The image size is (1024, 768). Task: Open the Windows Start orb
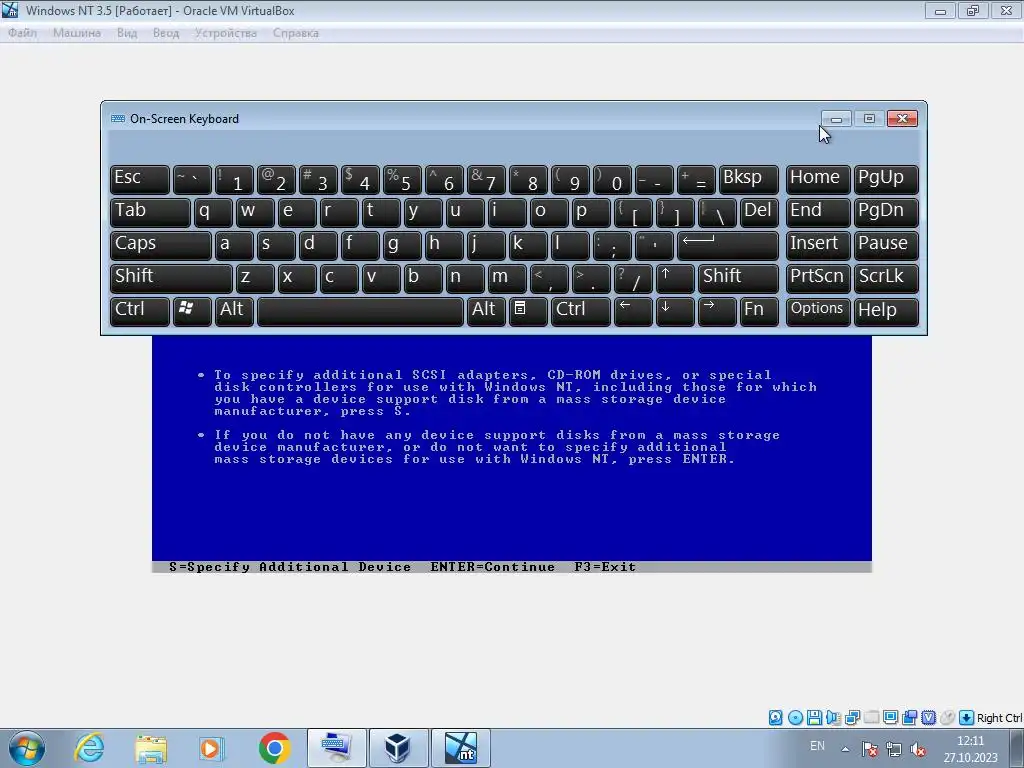click(27, 748)
